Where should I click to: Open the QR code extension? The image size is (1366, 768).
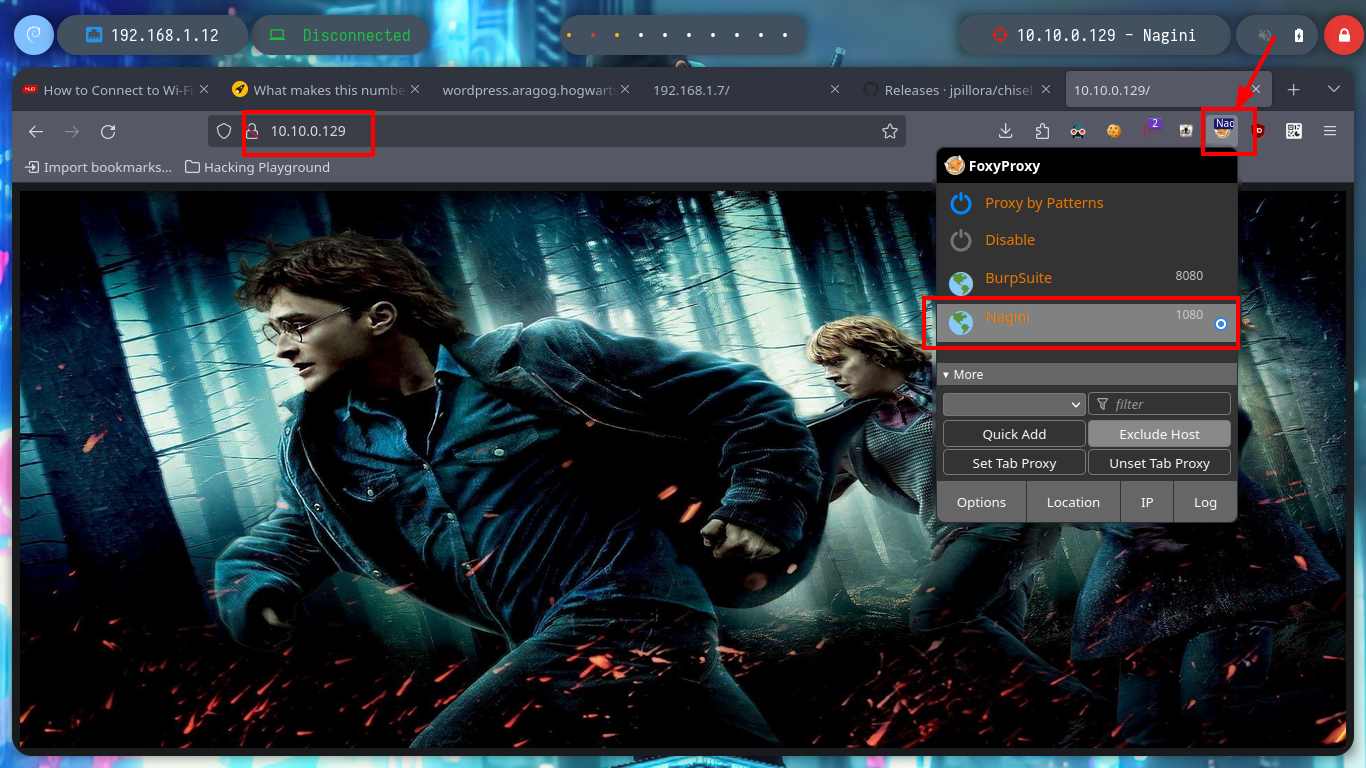[x=1293, y=131]
